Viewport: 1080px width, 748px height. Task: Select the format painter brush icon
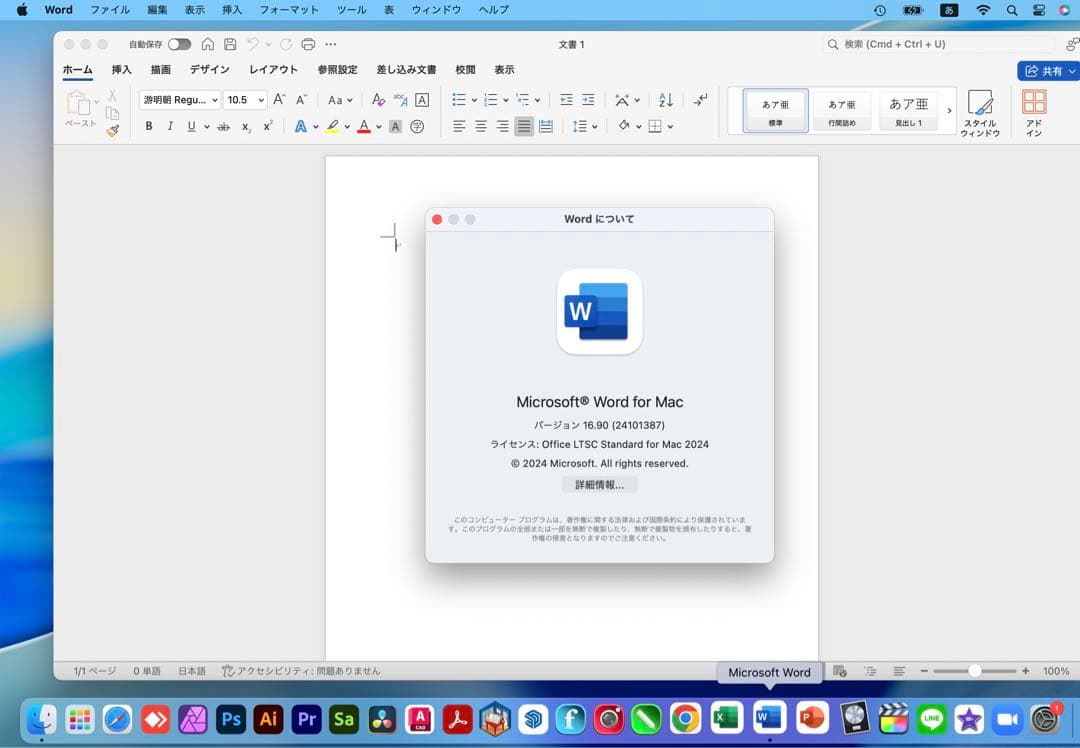pos(112,130)
